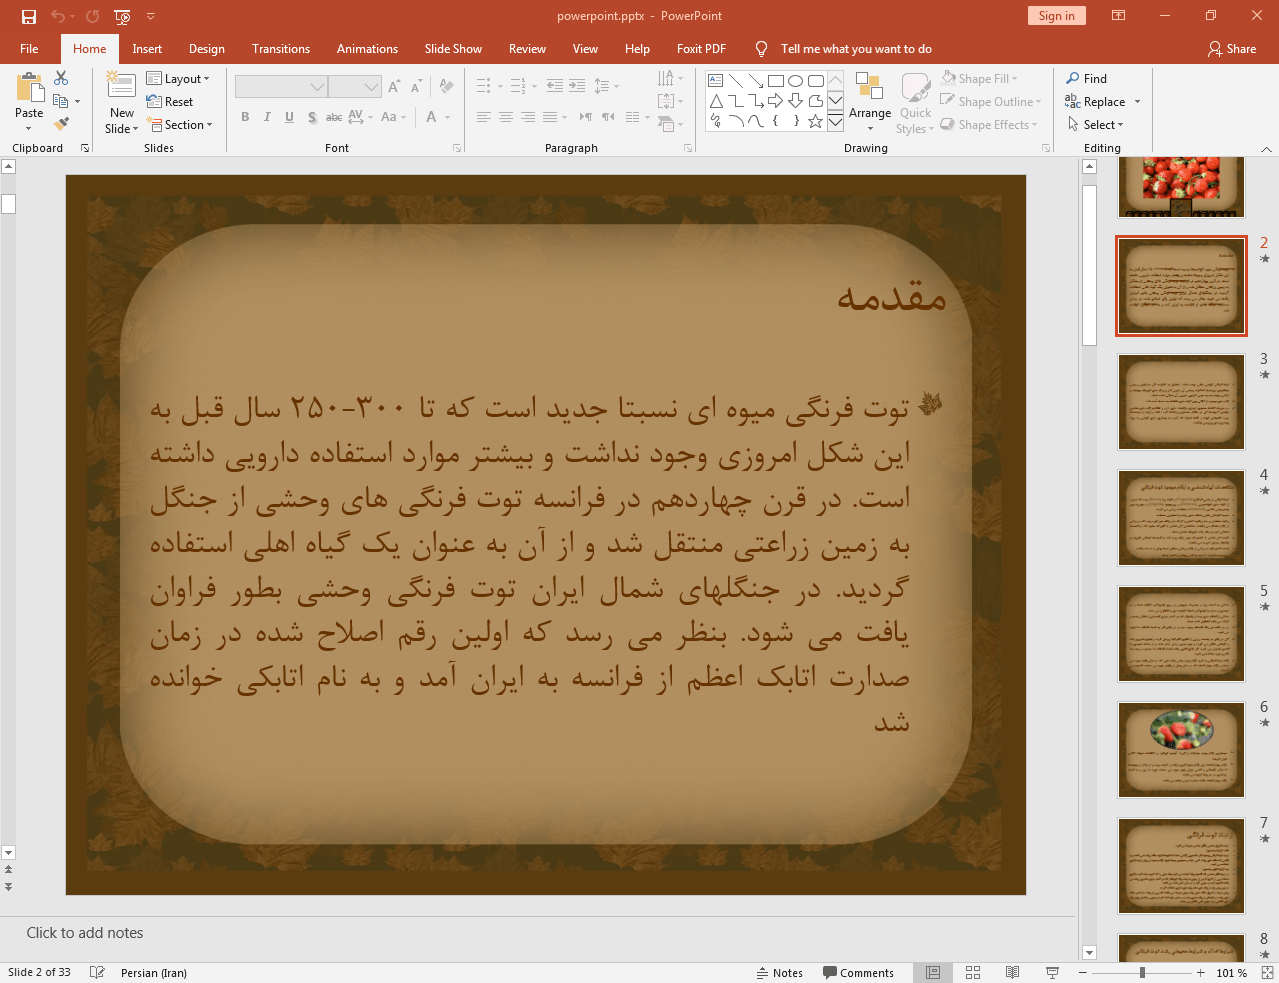
Task: Click the Copy icon in Clipboard group
Action: pos(61,101)
